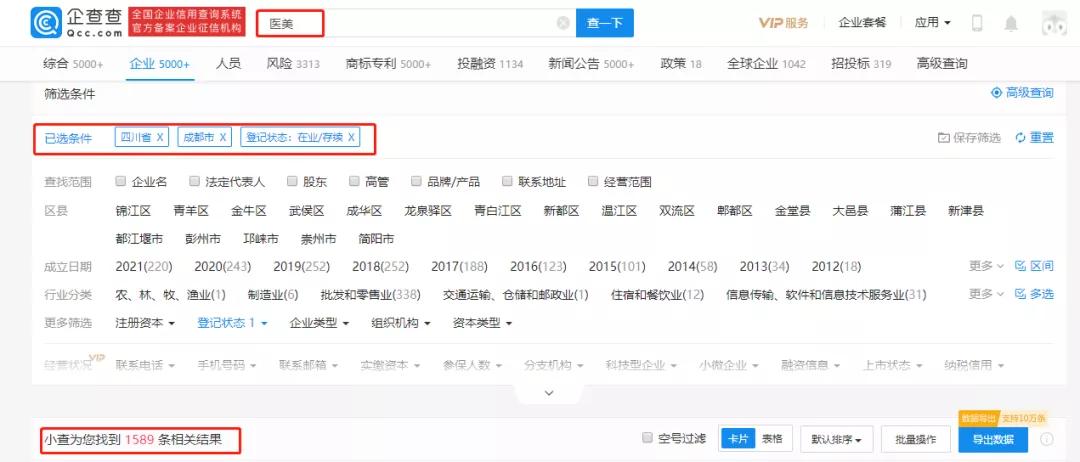Switch to the 新闻公告 tab
This screenshot has width=1080, height=462.
pos(591,64)
